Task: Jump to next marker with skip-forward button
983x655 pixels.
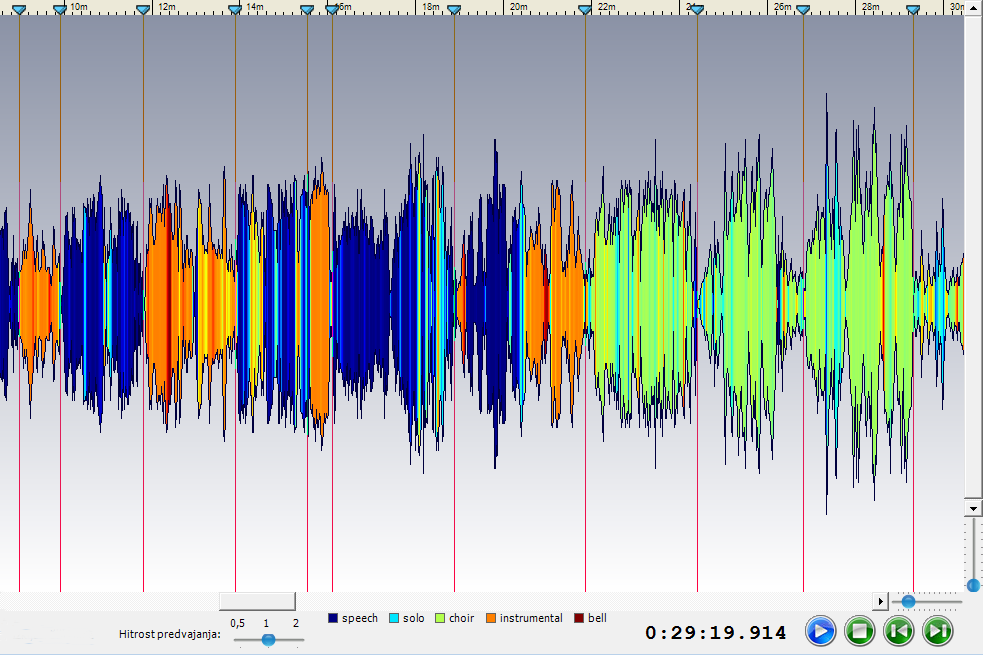Action: [x=938, y=631]
